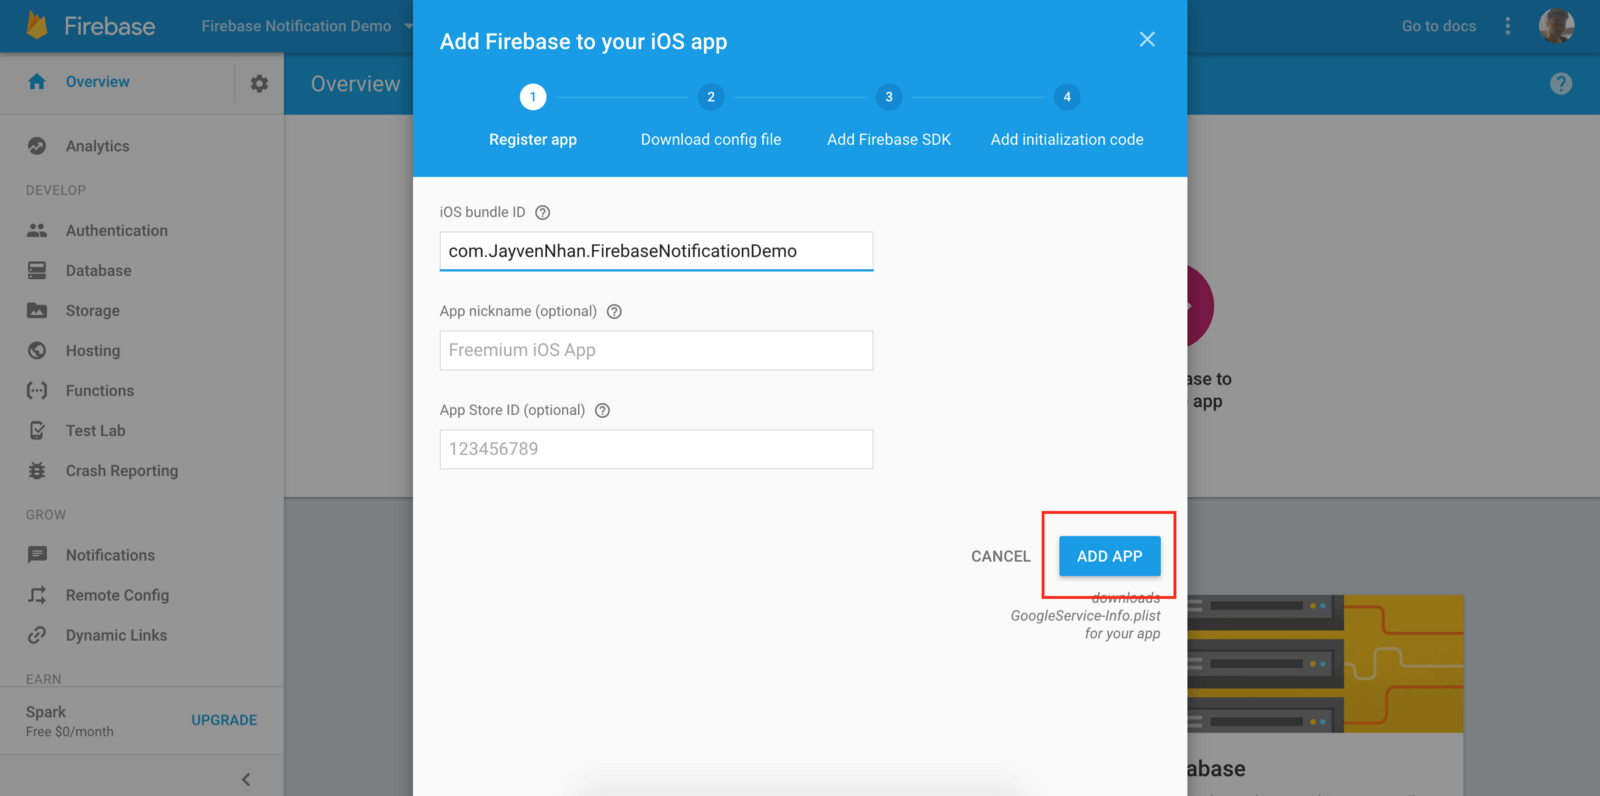Click the help question mark icon
The image size is (1600, 796).
pos(1561,84)
